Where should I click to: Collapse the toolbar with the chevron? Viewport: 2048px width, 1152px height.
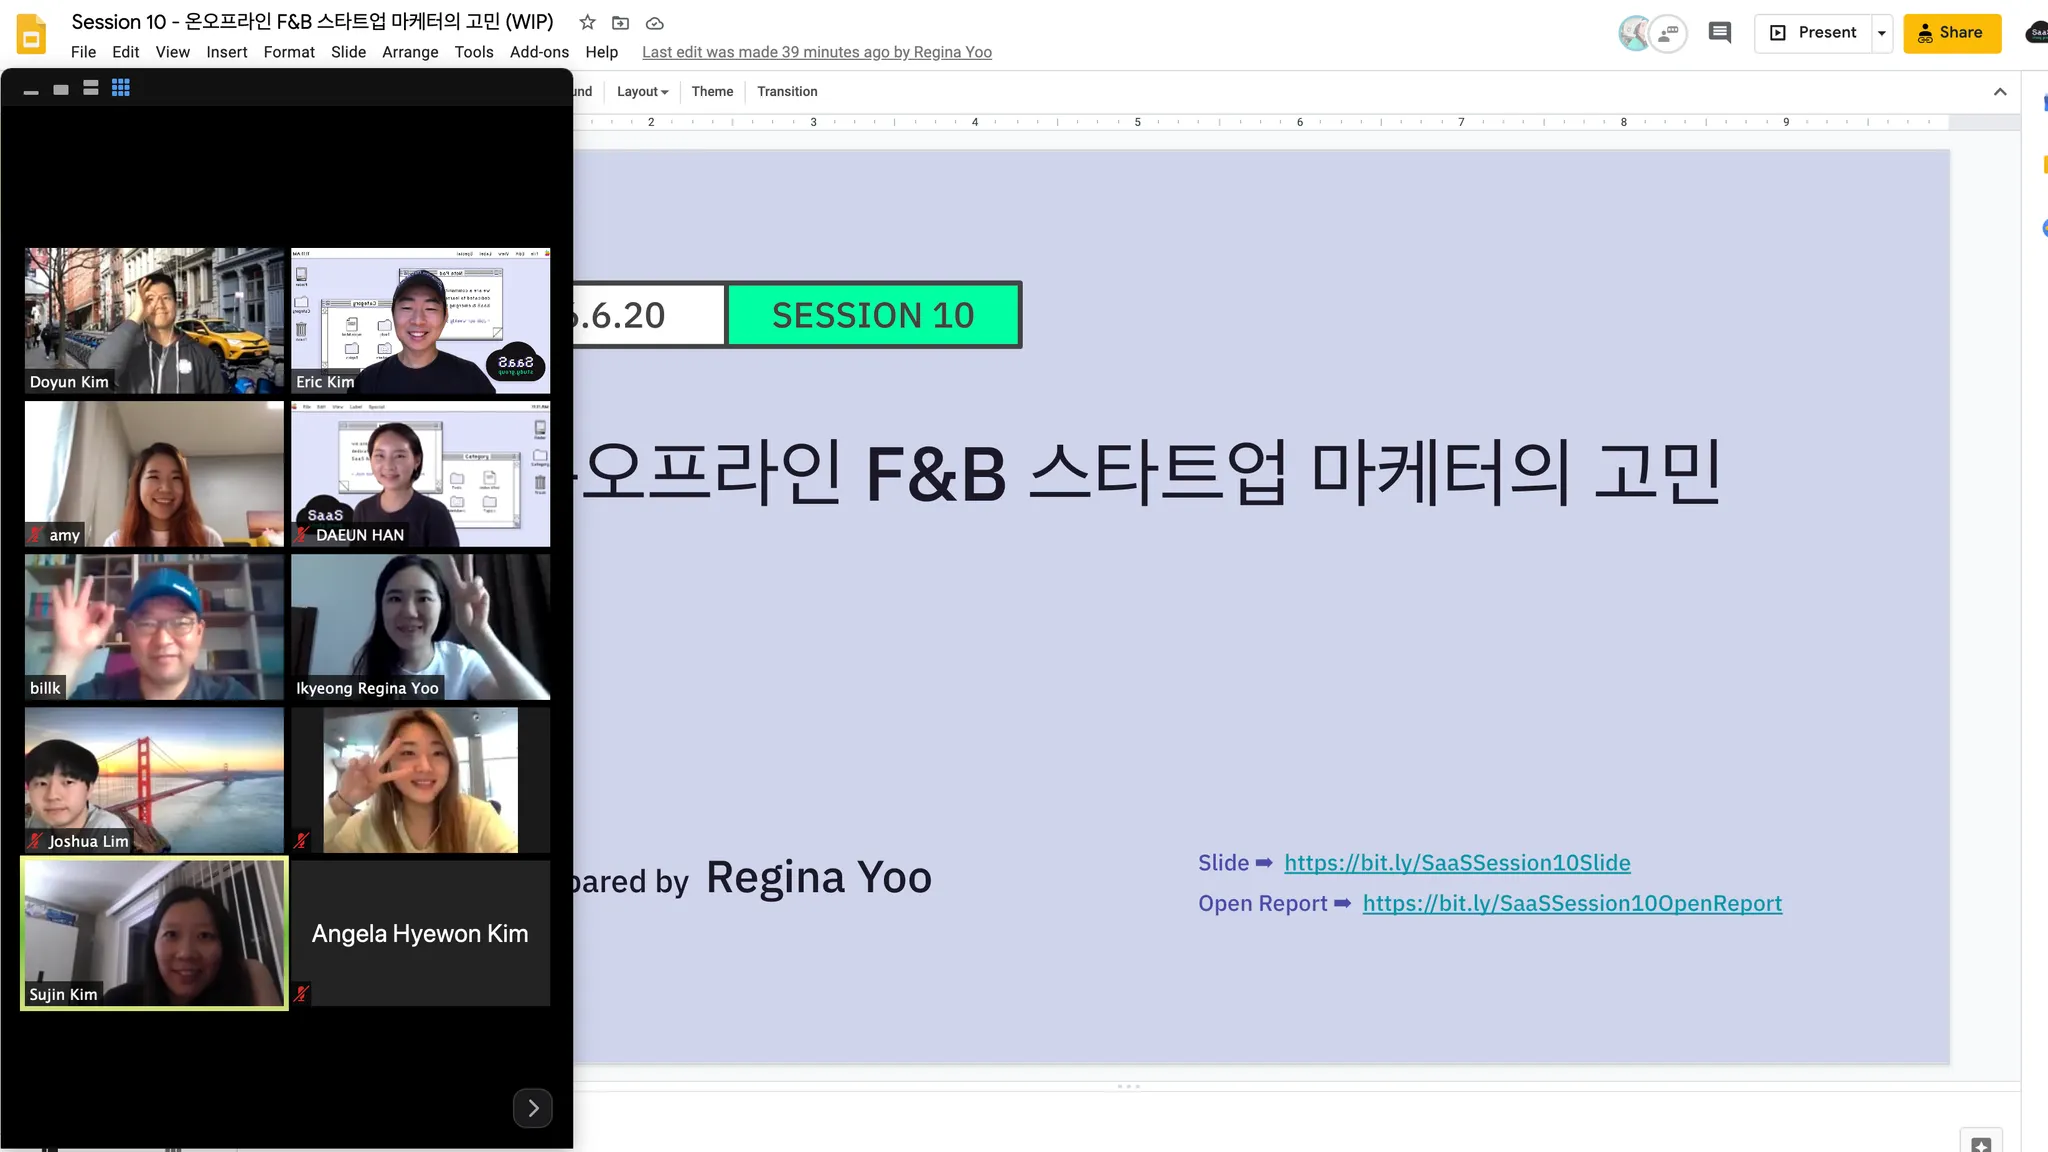2000,91
